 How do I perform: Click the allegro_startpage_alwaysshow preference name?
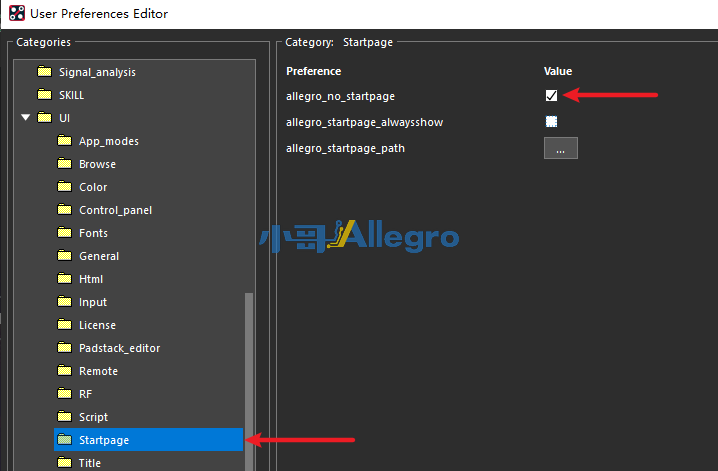coord(364,122)
